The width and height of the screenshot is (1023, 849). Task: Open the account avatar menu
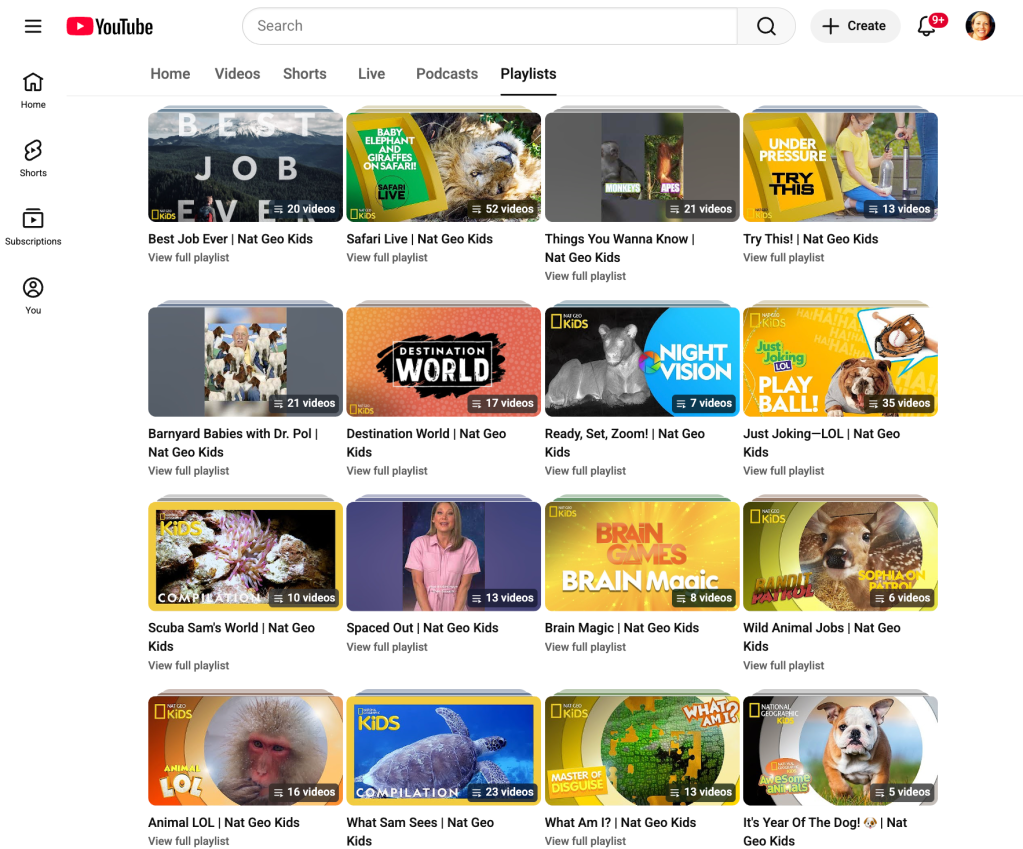click(x=979, y=26)
